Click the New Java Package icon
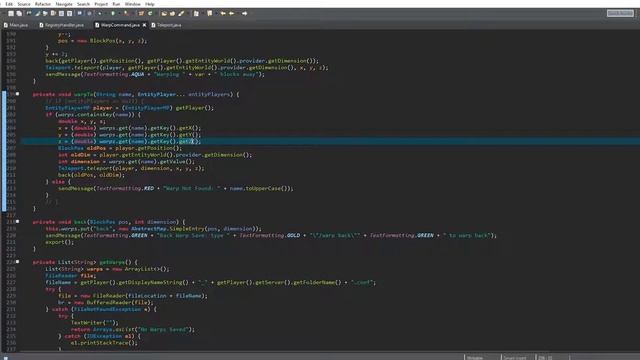640x360 pixels. [x=141, y=13]
